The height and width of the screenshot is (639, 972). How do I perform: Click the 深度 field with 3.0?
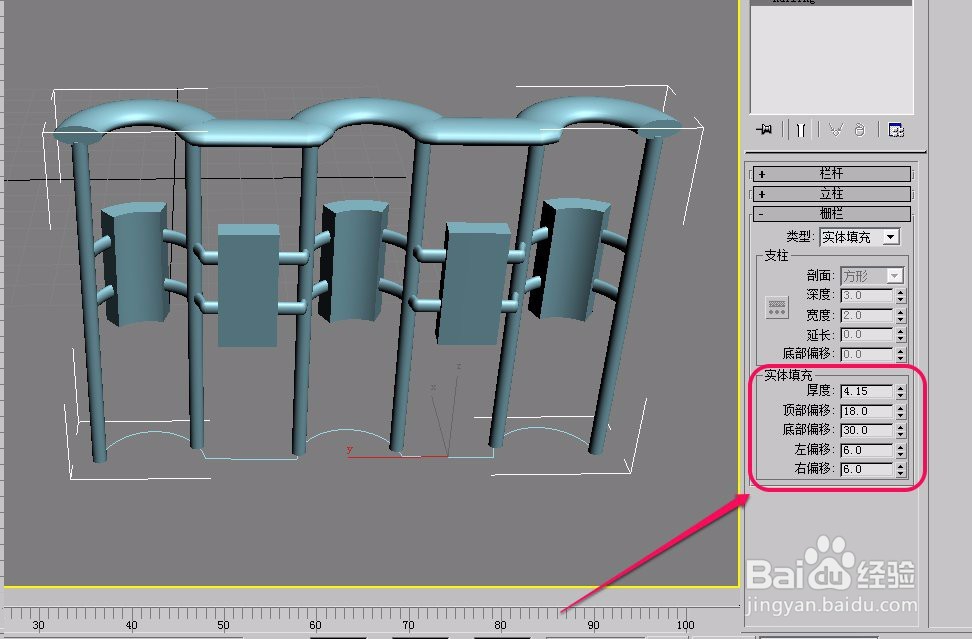pos(867,295)
